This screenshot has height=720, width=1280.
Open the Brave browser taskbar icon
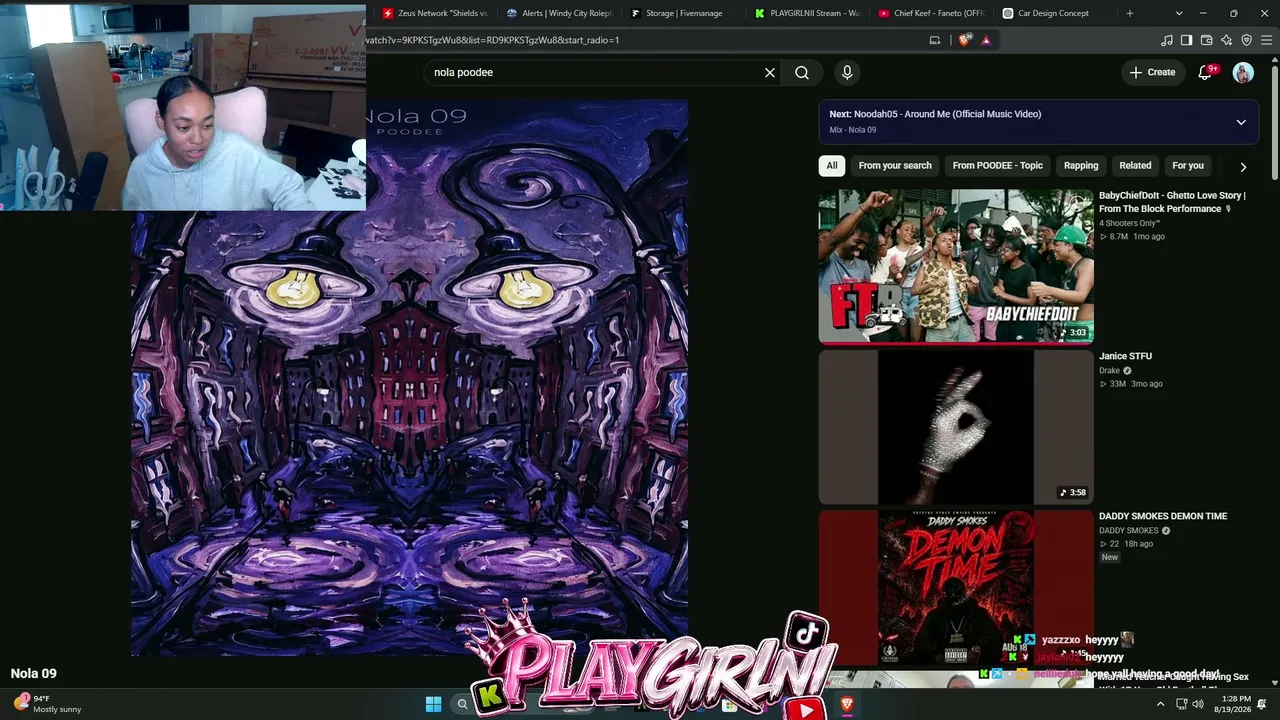[847, 704]
